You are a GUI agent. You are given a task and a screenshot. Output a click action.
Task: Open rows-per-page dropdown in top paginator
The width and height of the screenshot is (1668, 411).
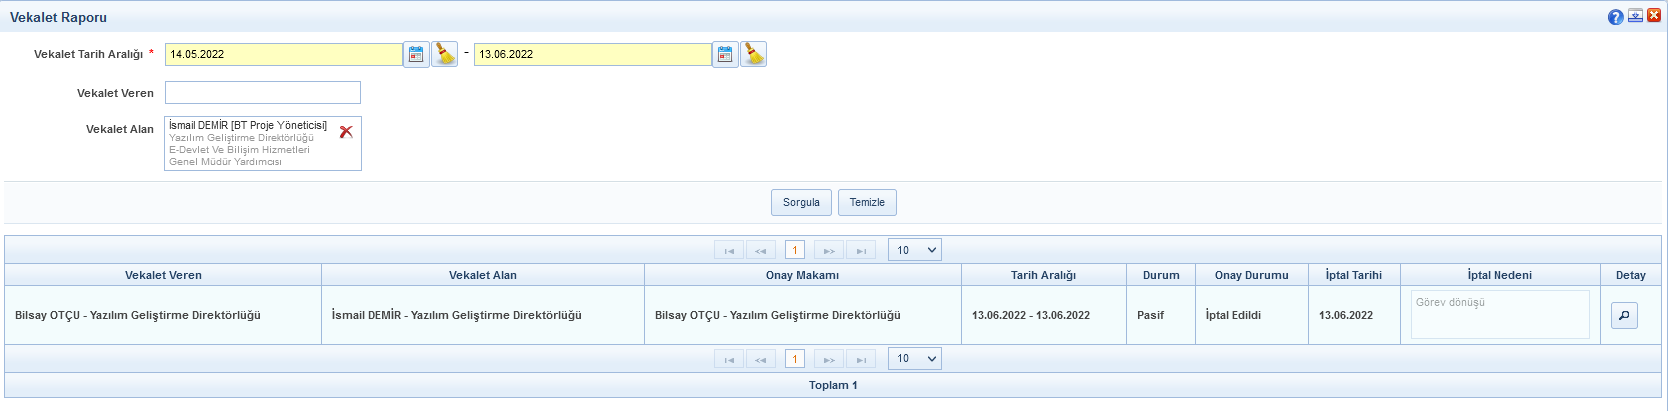coord(915,250)
